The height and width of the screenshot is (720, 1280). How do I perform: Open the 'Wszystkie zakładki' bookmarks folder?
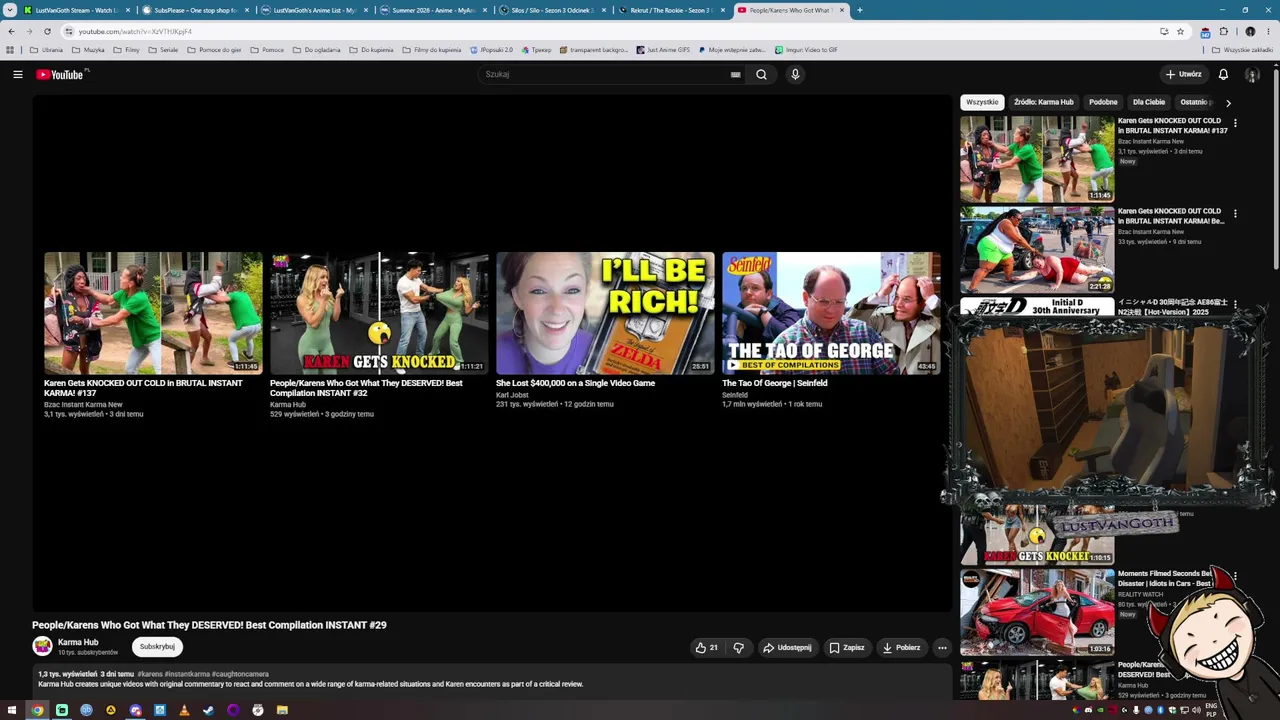pyautogui.click(x=1243, y=49)
